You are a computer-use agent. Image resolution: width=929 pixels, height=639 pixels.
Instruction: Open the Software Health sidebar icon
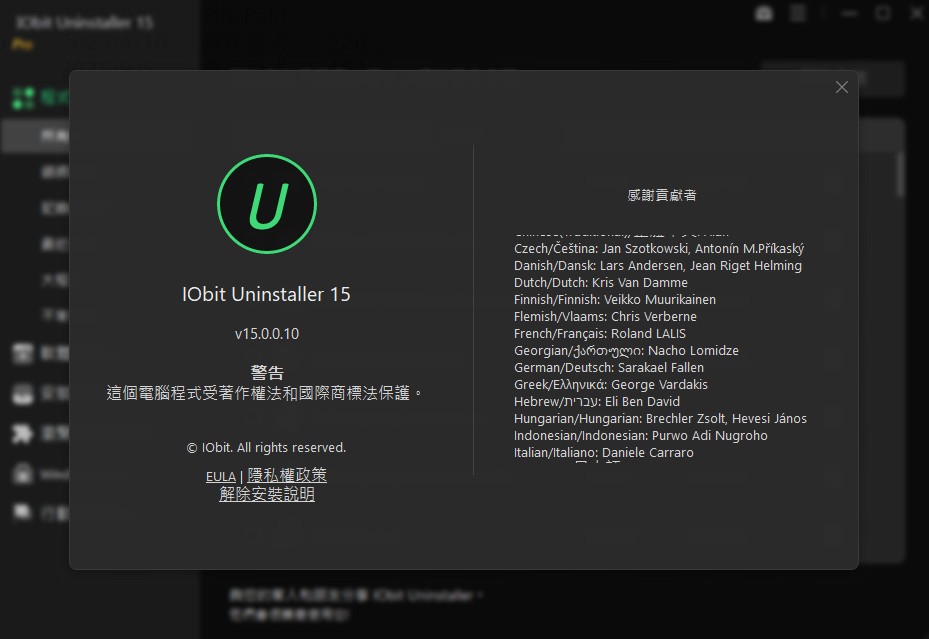24,353
